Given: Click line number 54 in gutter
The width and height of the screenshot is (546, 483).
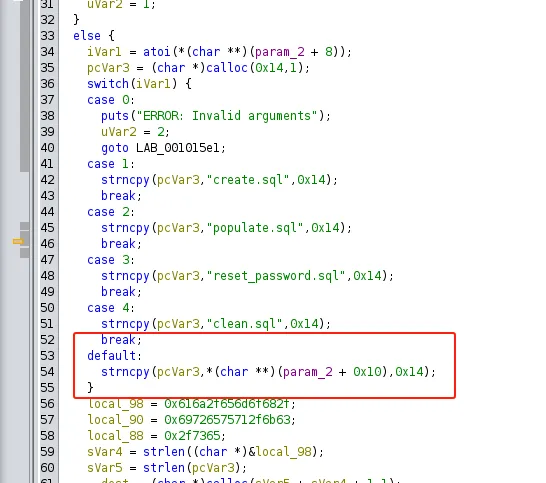Looking at the screenshot, I should [47, 372].
